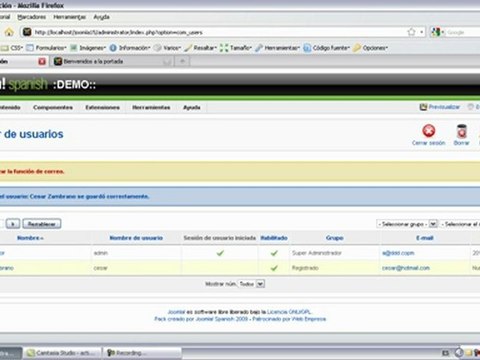Open Firefox Ayuda menu
This screenshot has width=480, height=360.
tap(101, 17)
